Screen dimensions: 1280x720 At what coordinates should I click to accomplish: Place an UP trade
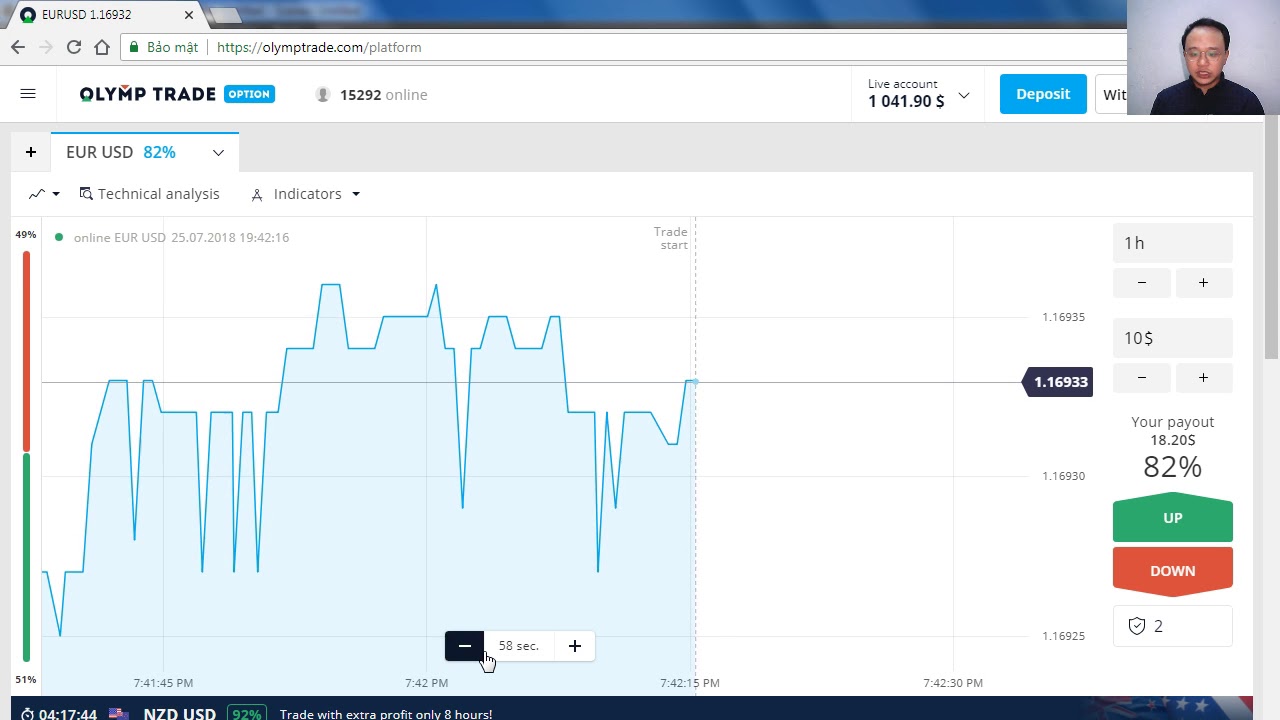pyautogui.click(x=1173, y=518)
